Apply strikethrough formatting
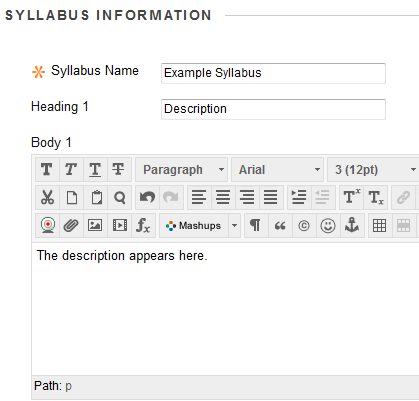Viewport: 419px width, 401px height. (x=119, y=170)
